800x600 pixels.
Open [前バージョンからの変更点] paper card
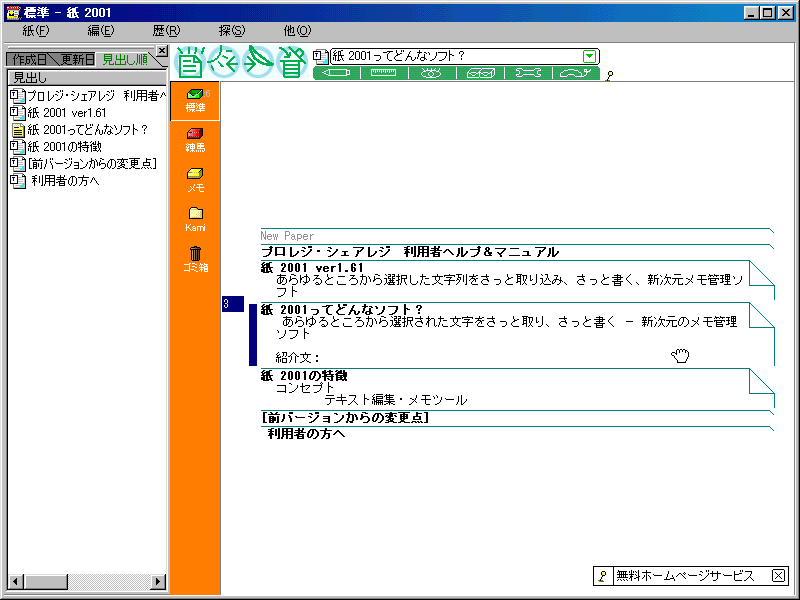345,417
